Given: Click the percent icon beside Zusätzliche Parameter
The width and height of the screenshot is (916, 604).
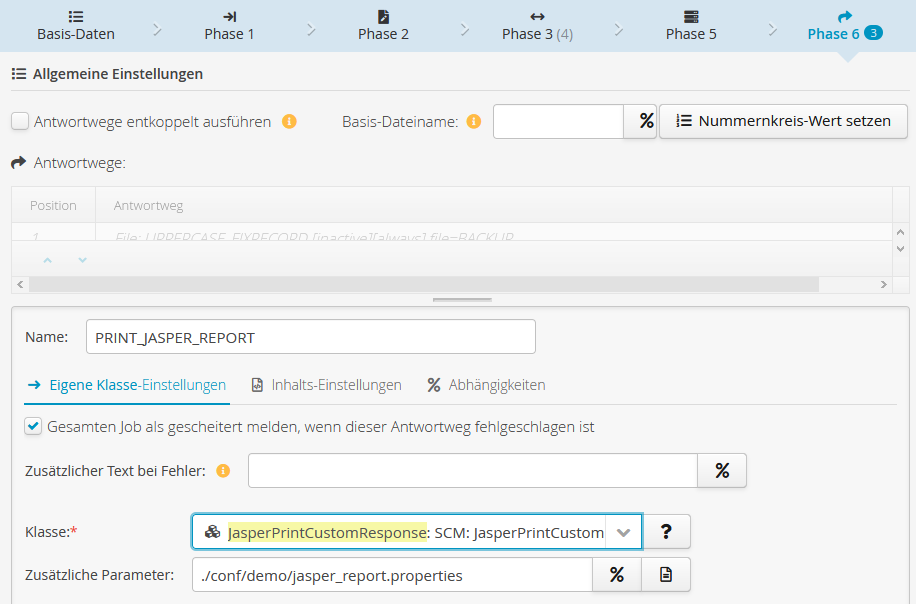Looking at the screenshot, I should point(617,575).
